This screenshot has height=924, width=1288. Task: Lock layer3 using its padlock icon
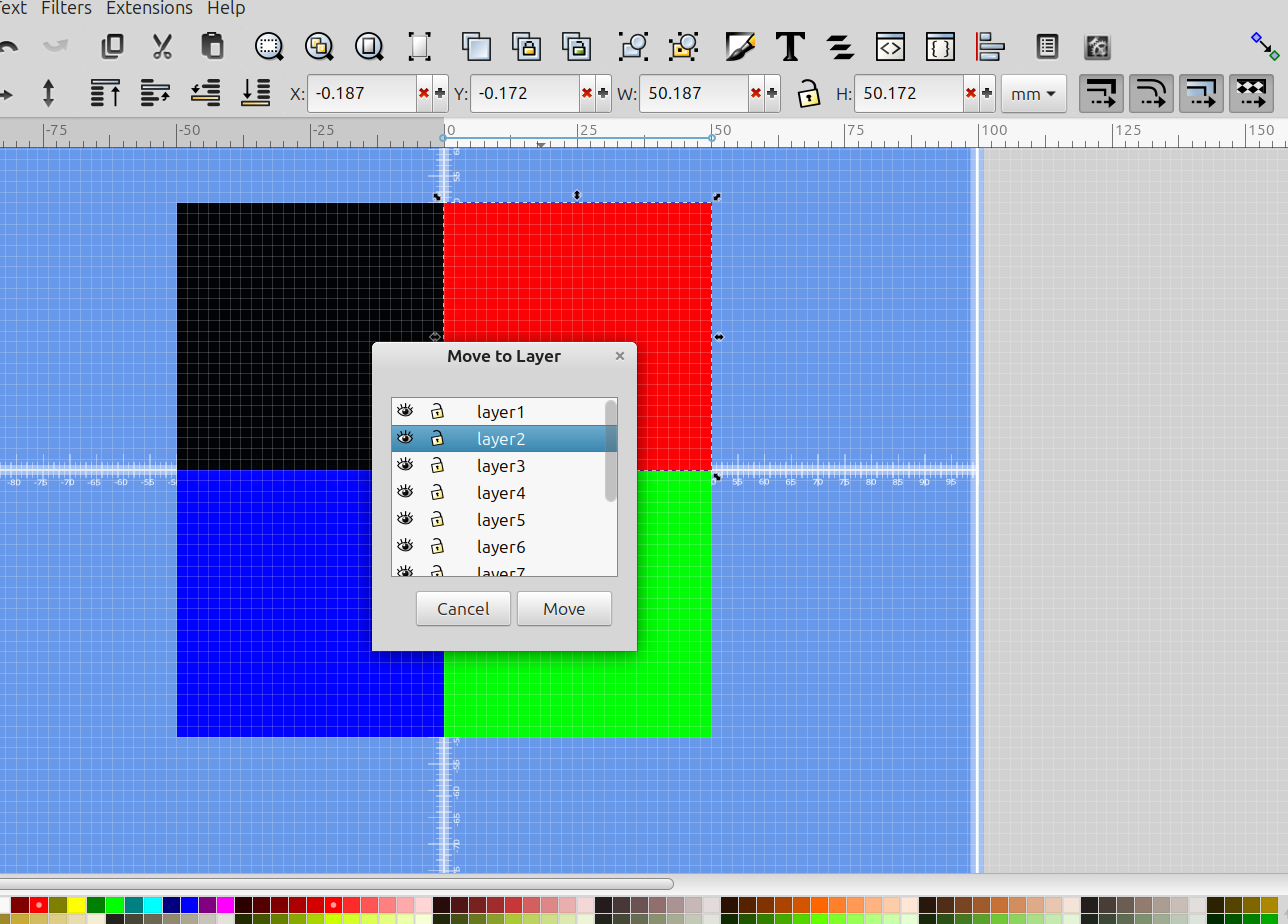437,466
